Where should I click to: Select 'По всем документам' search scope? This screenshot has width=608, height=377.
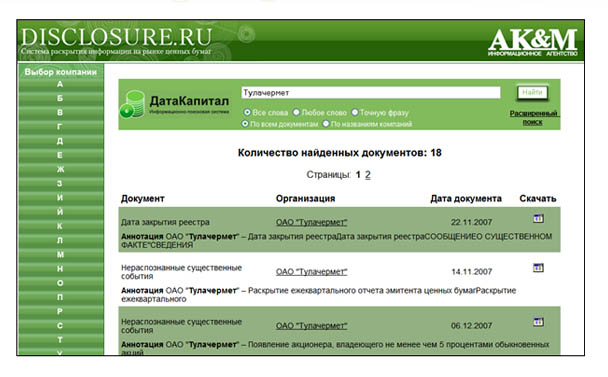(x=245, y=124)
